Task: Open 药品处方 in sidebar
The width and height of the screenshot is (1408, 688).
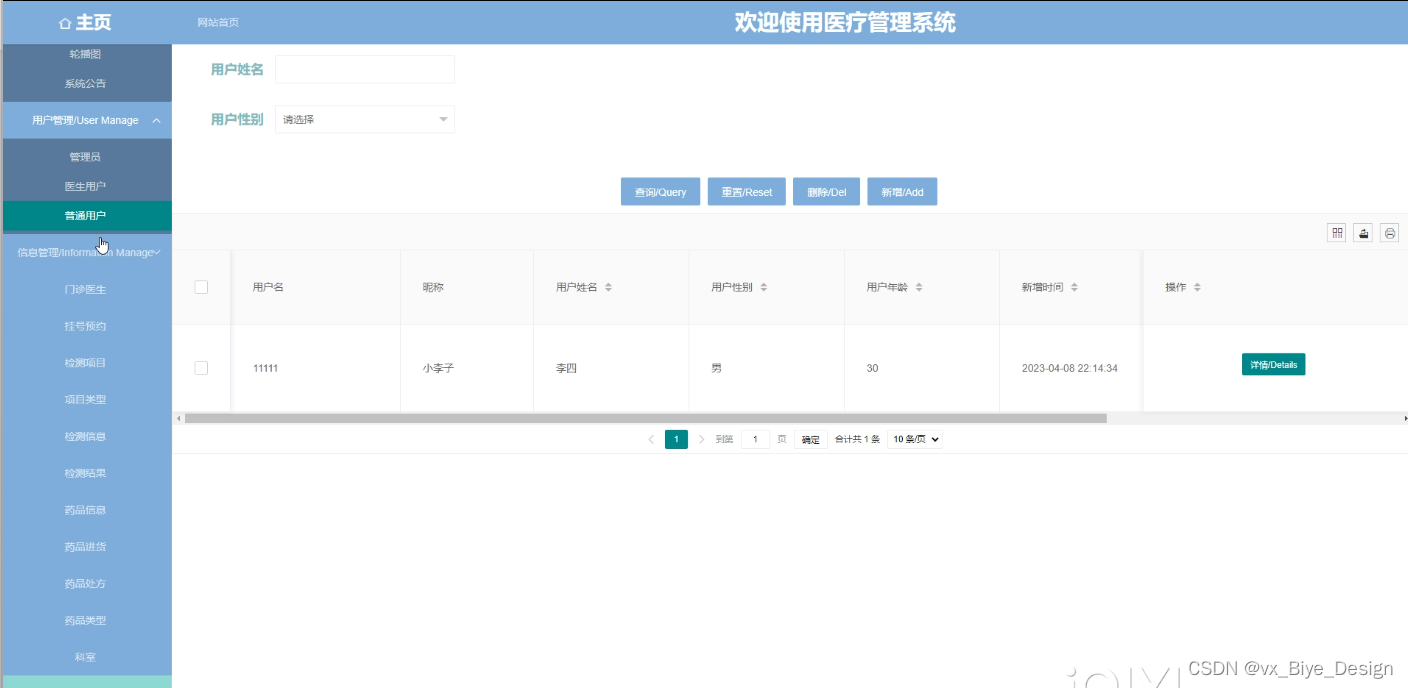Action: coord(85,584)
